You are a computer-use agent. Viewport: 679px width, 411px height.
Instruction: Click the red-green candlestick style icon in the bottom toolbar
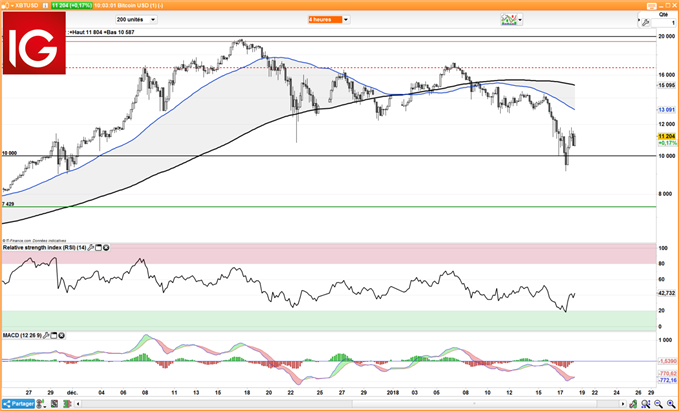click(67, 404)
